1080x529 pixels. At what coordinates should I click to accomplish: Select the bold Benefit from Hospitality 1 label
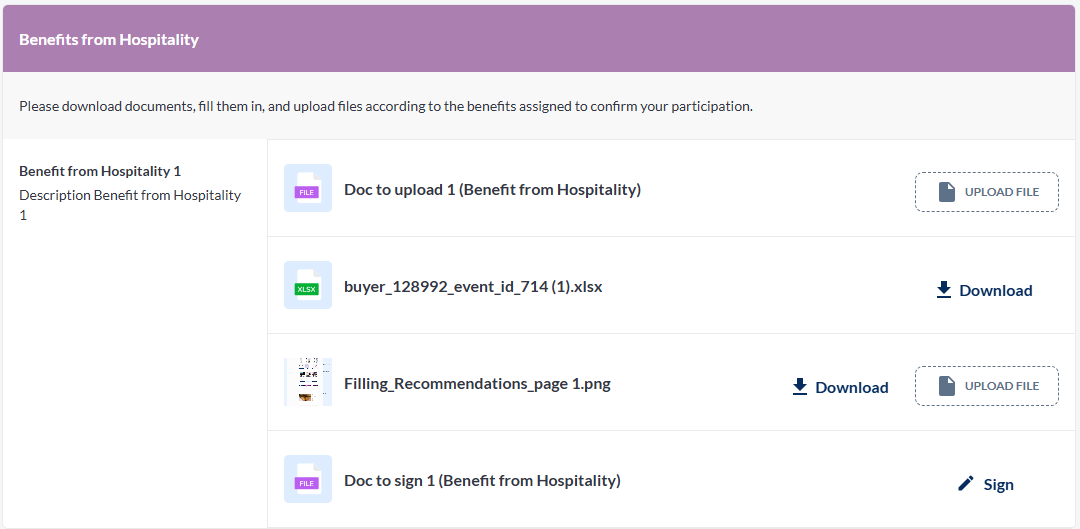pos(100,171)
